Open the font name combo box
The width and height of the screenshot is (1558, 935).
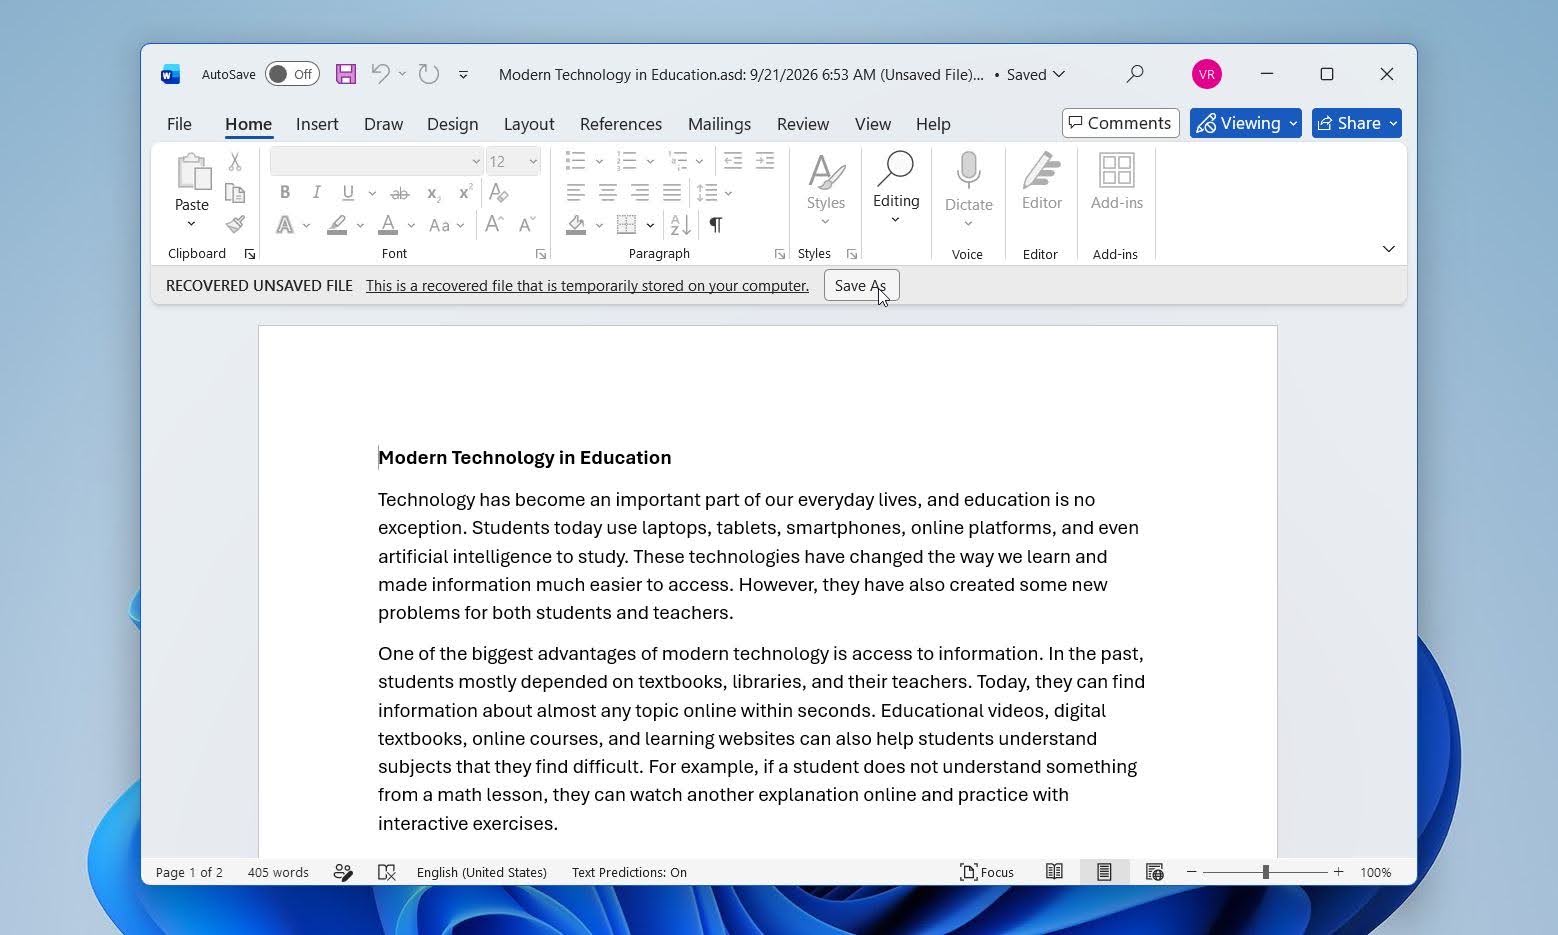pos(376,161)
